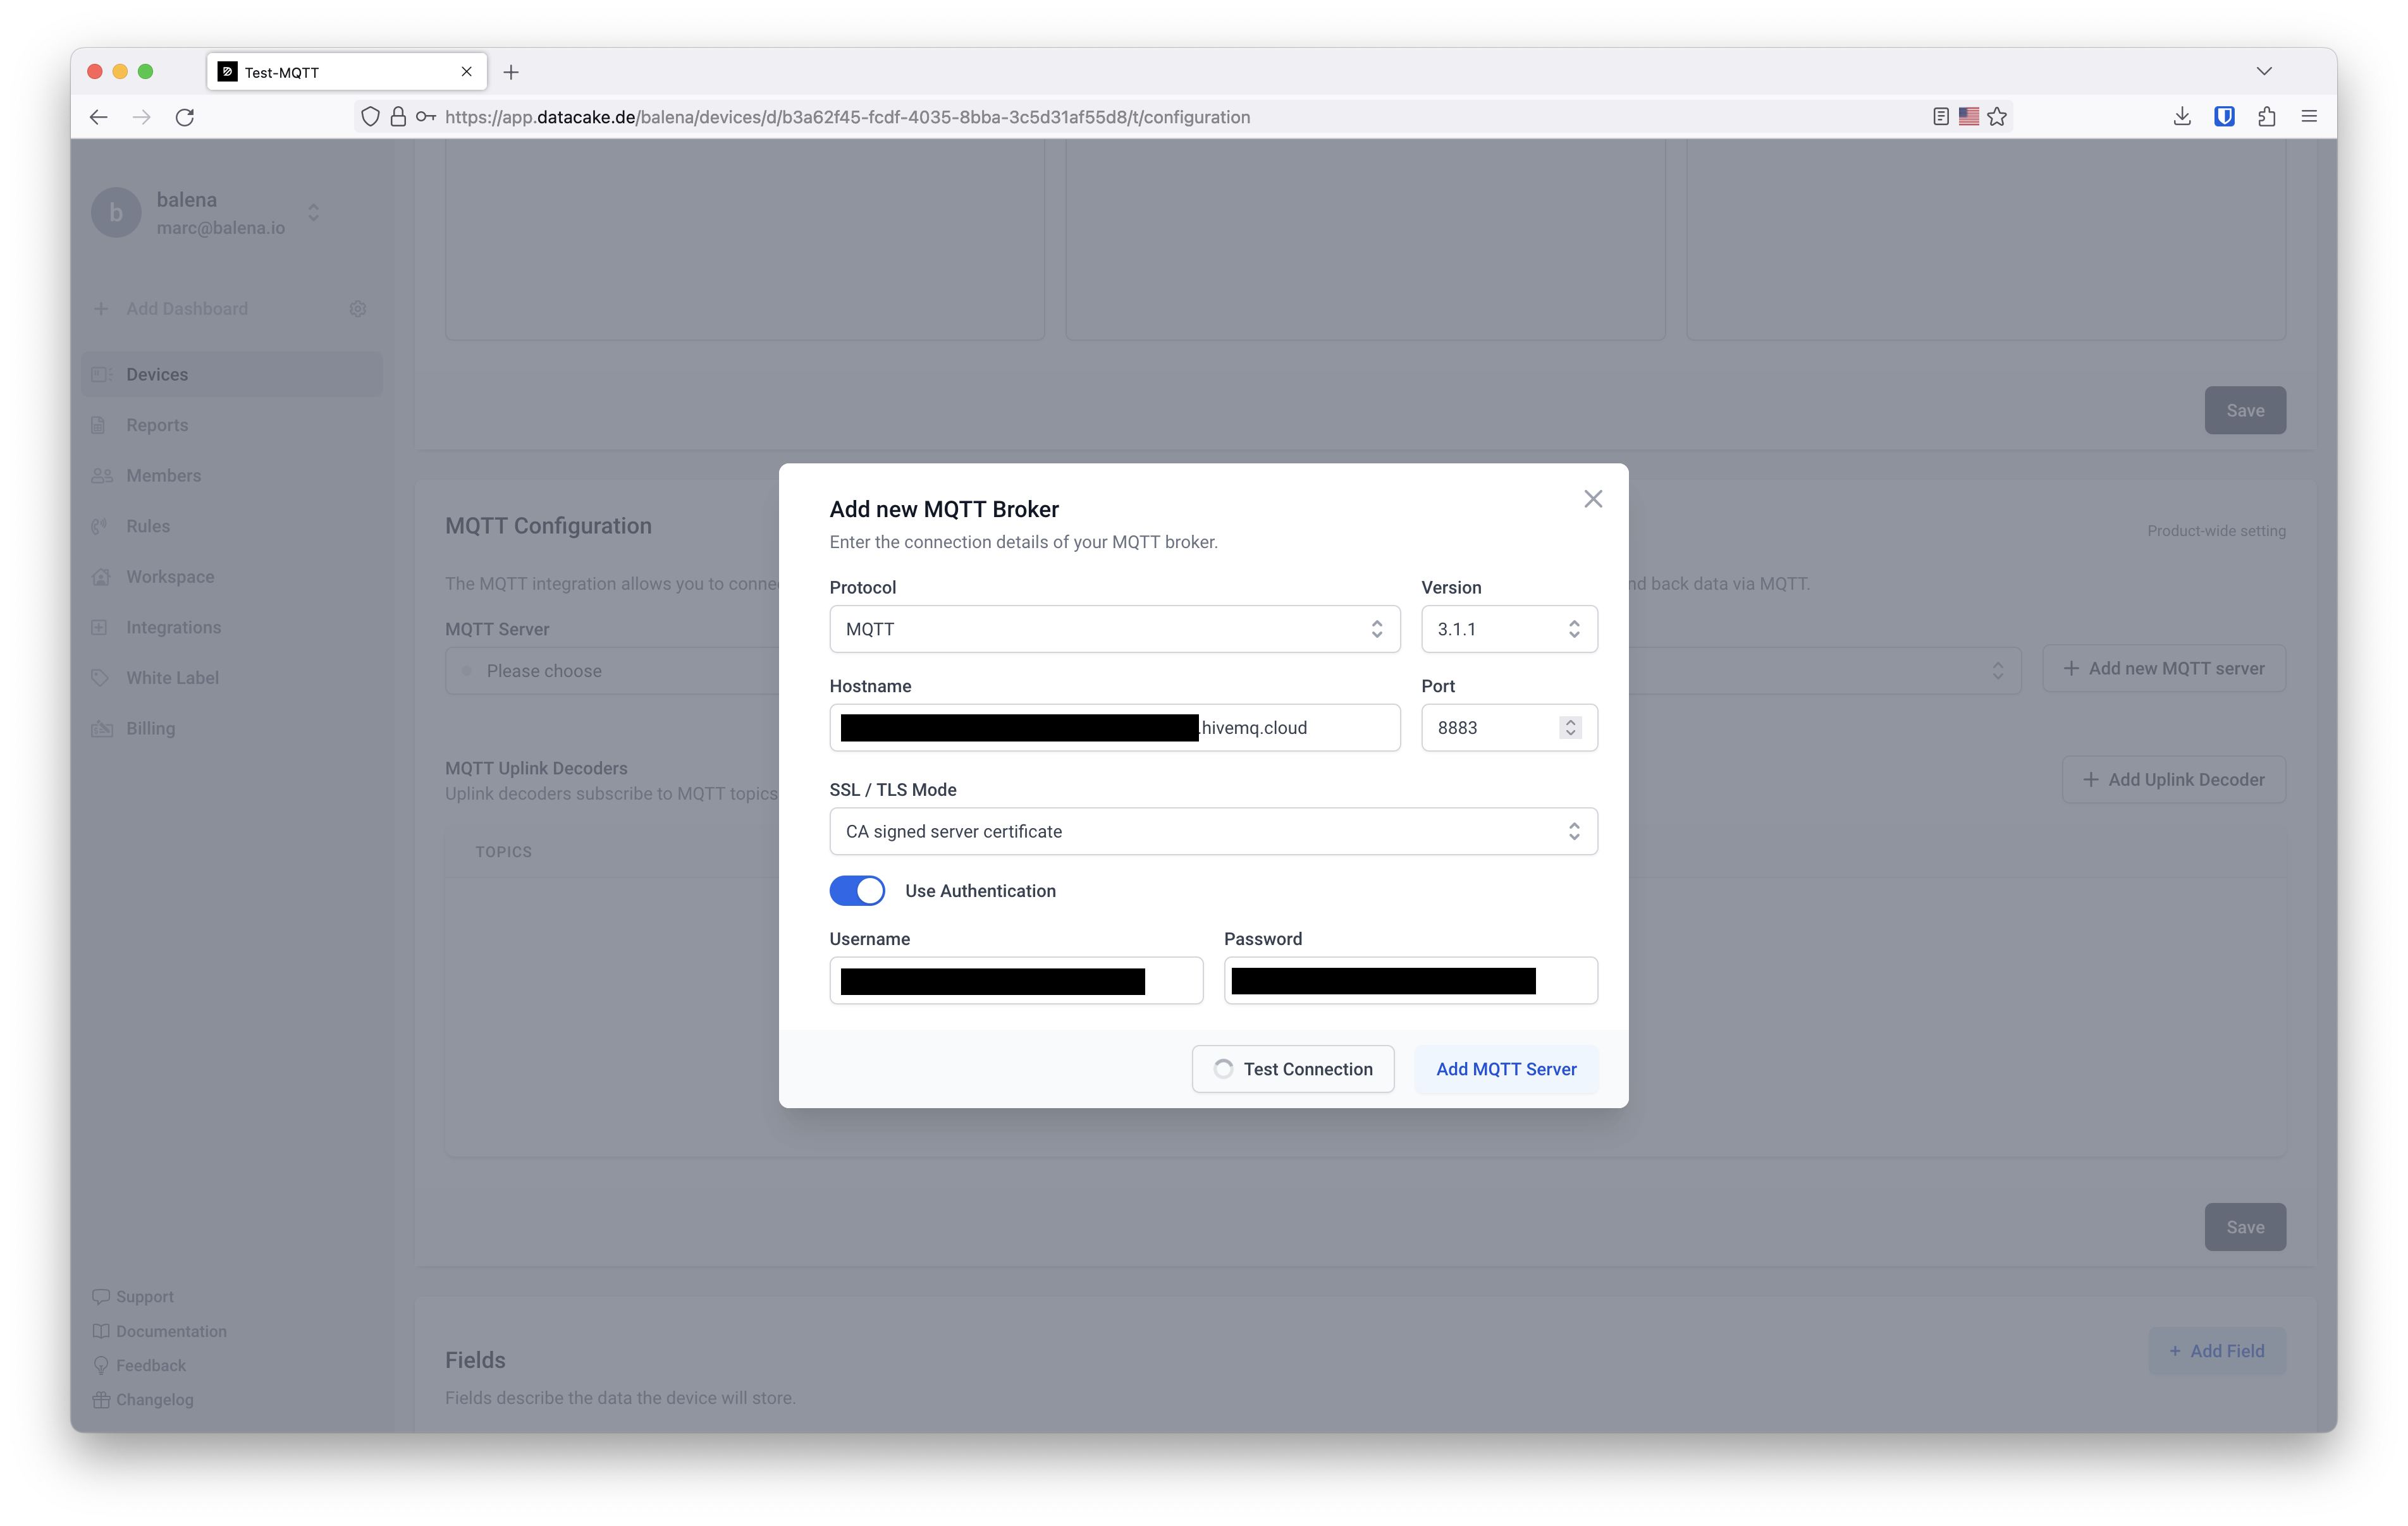Open the Devices section
Viewport: 2408px width, 1526px height.
[156, 374]
